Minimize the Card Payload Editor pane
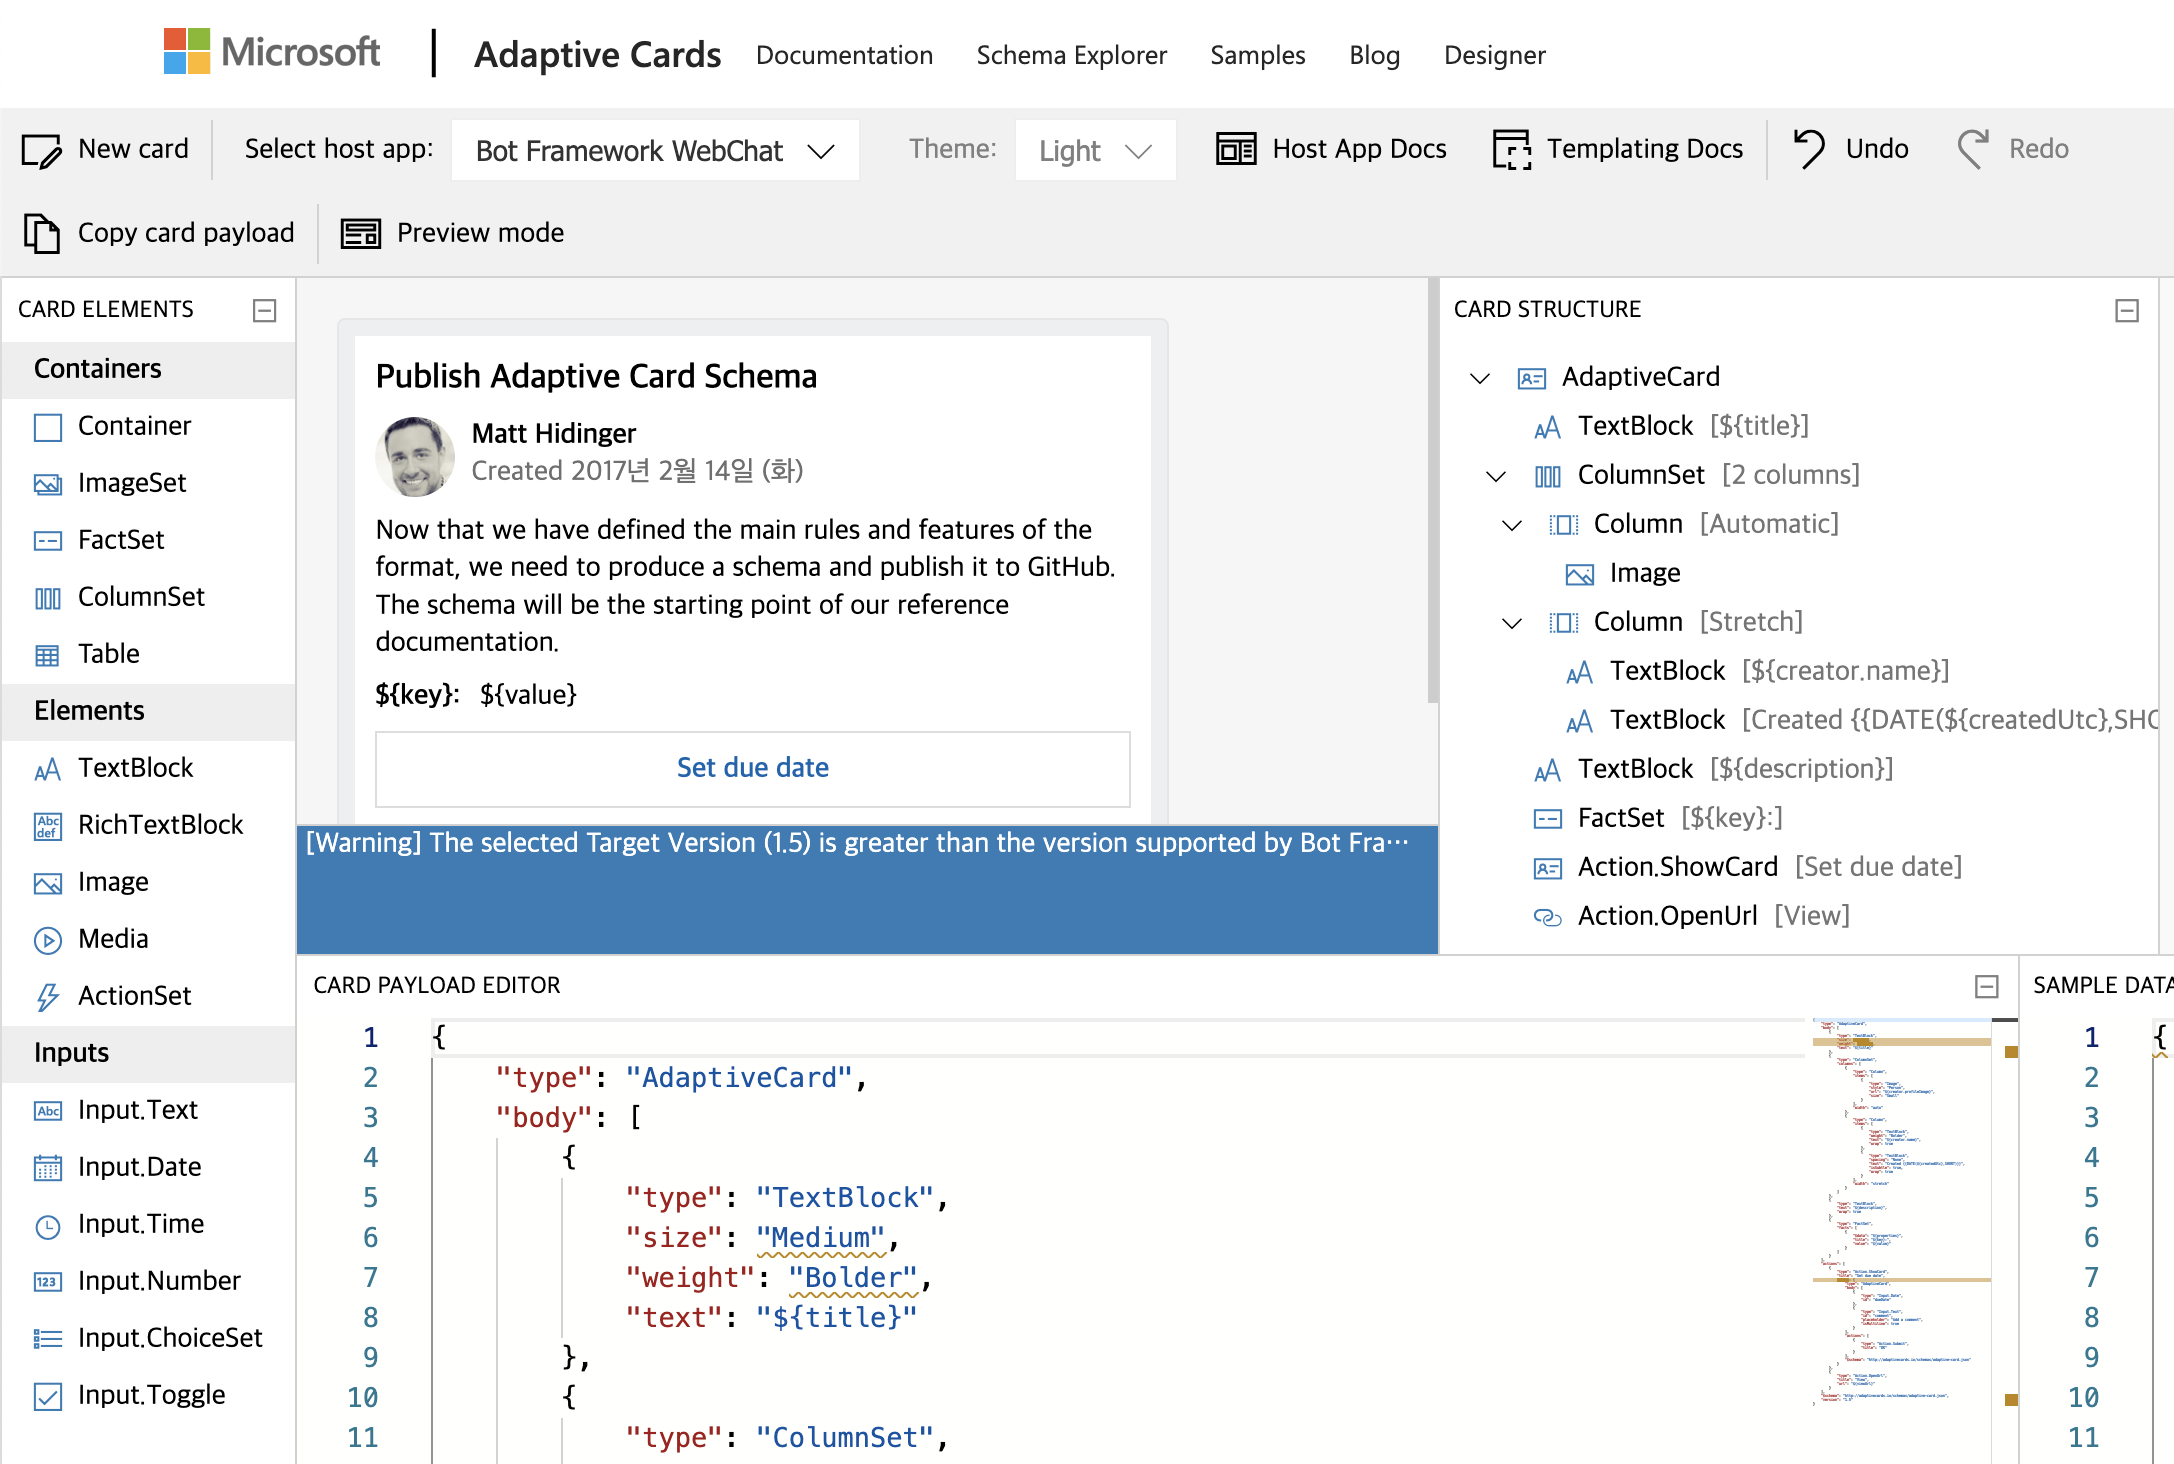This screenshot has width=2174, height=1464. click(x=1986, y=986)
